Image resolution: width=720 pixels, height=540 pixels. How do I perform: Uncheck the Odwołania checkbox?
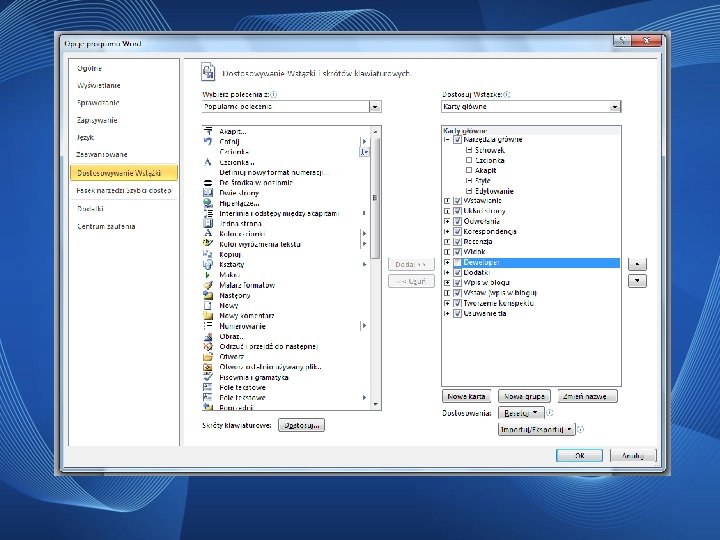click(457, 221)
